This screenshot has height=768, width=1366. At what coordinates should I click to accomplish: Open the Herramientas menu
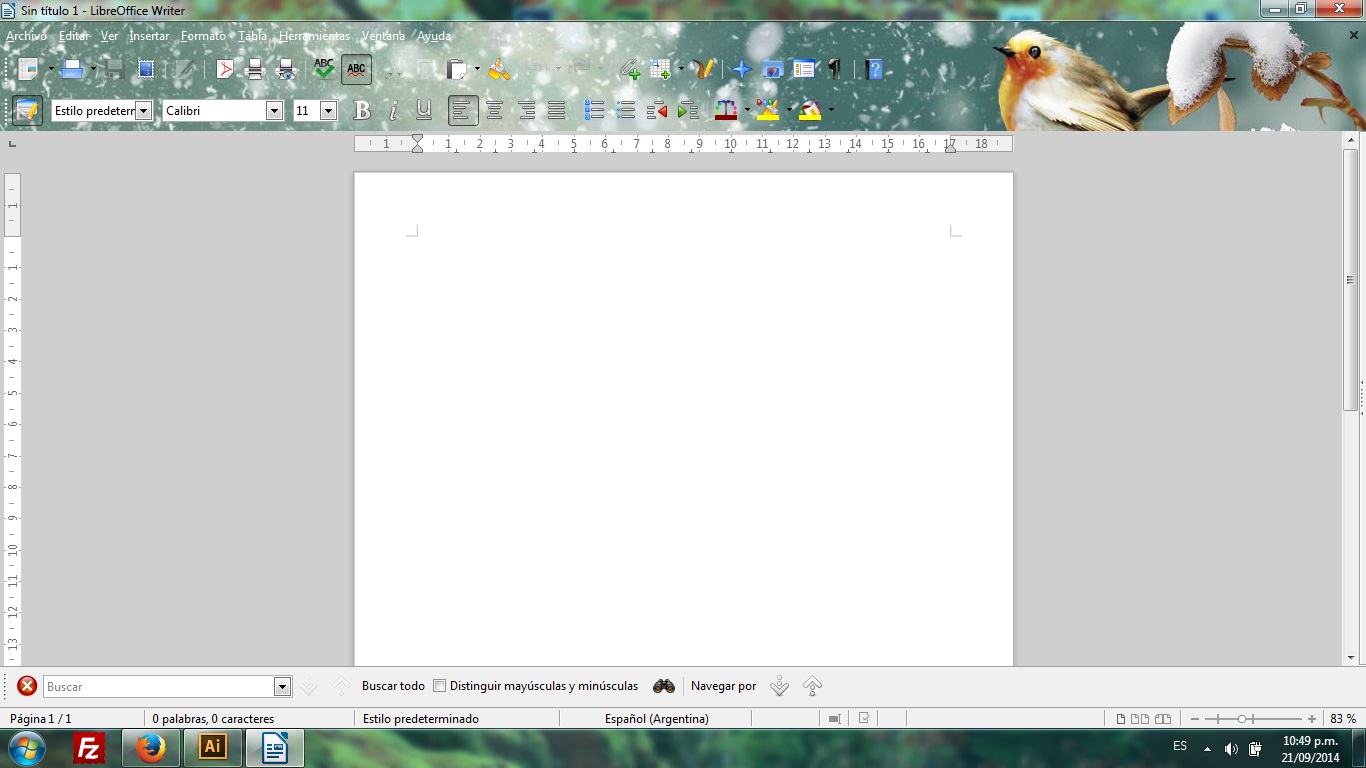pyautogui.click(x=314, y=36)
